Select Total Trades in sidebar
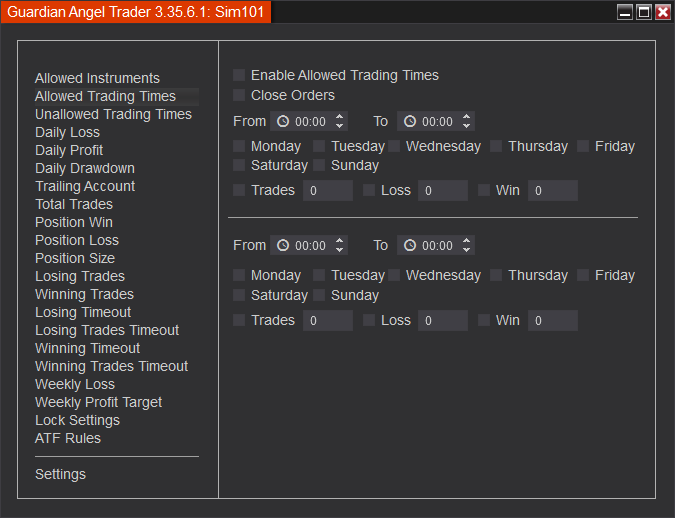This screenshot has height=518, width=675. (x=74, y=204)
